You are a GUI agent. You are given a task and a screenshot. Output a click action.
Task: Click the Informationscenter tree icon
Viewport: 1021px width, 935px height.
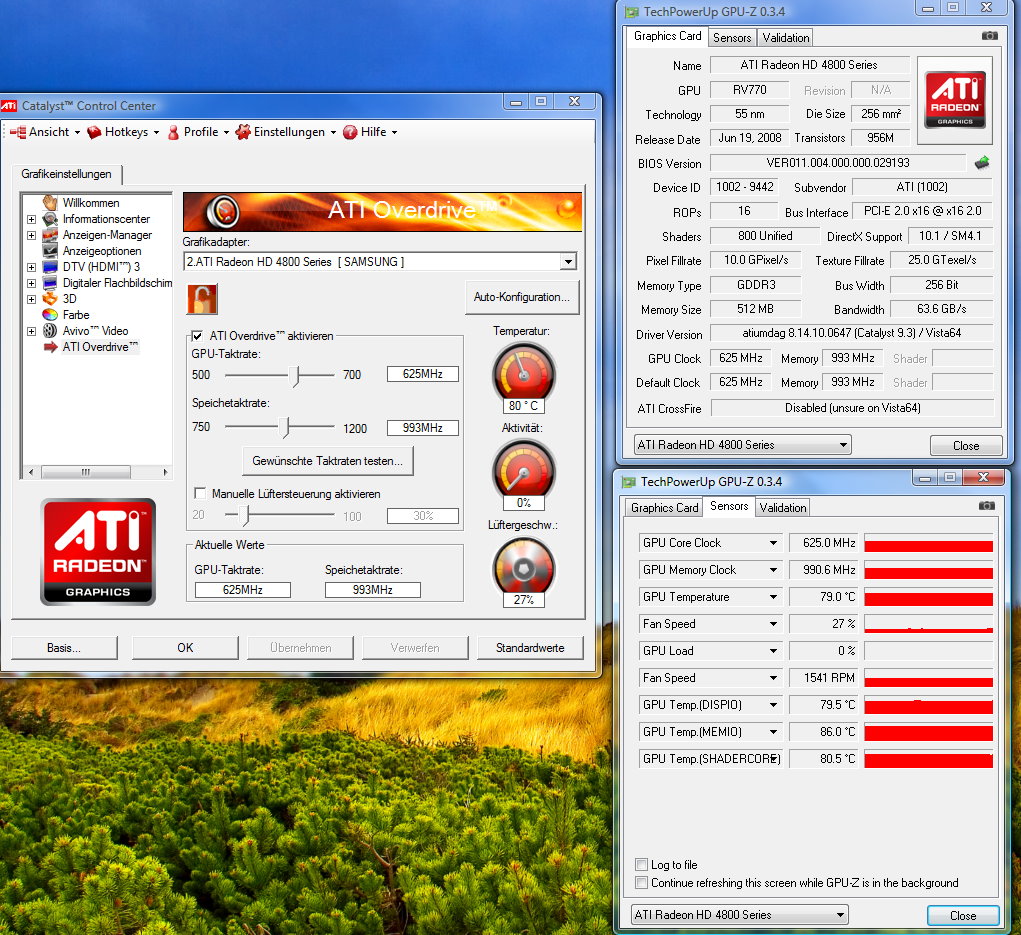[50, 219]
